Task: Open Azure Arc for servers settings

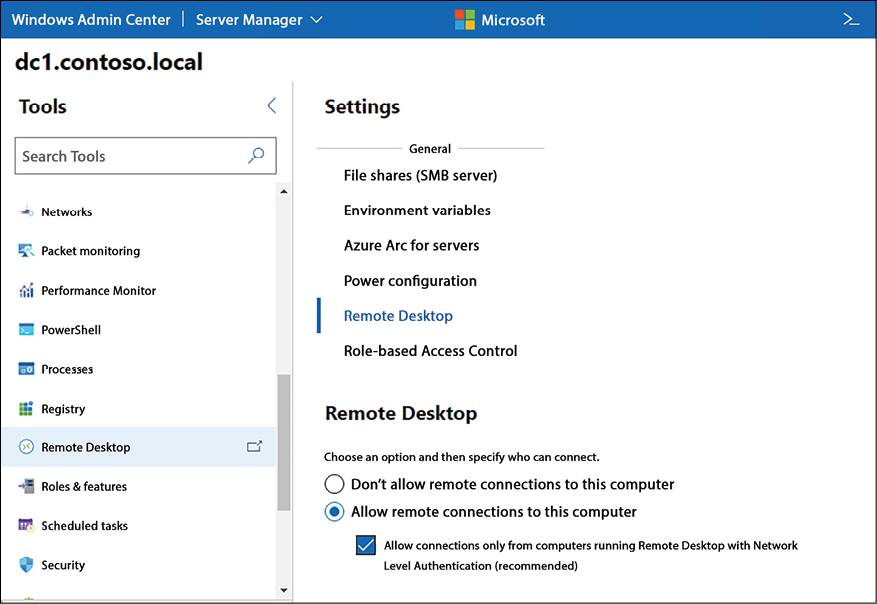Action: 412,246
